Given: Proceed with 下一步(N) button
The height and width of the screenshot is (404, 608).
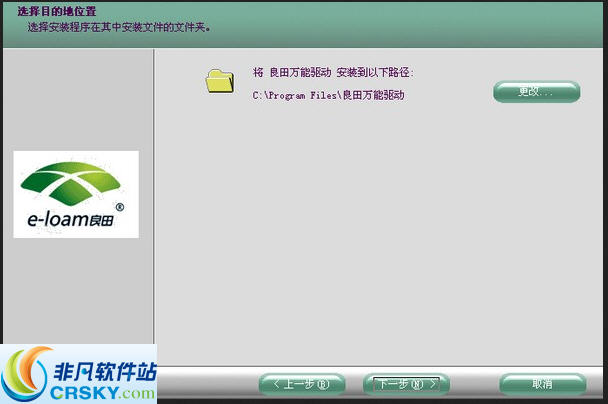Looking at the screenshot, I should tap(406, 384).
